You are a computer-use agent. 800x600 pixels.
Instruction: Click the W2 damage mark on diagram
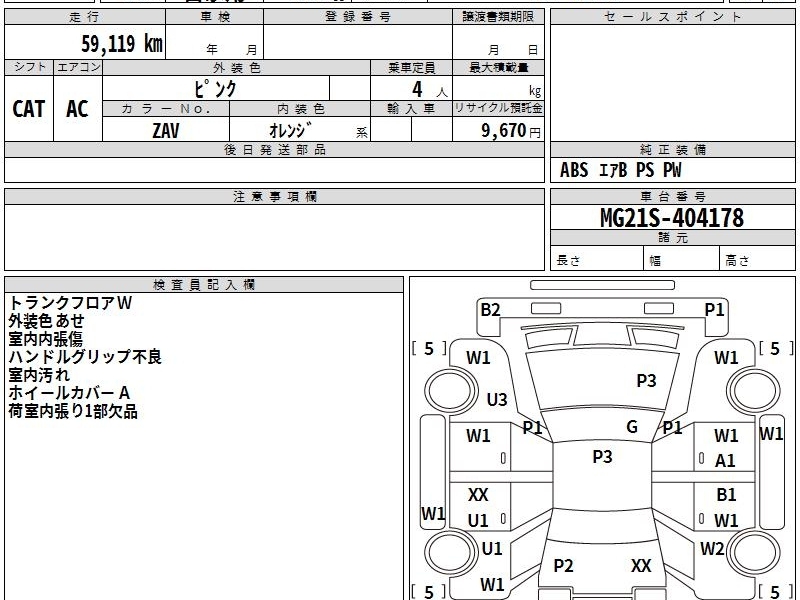pyautogui.click(x=712, y=549)
